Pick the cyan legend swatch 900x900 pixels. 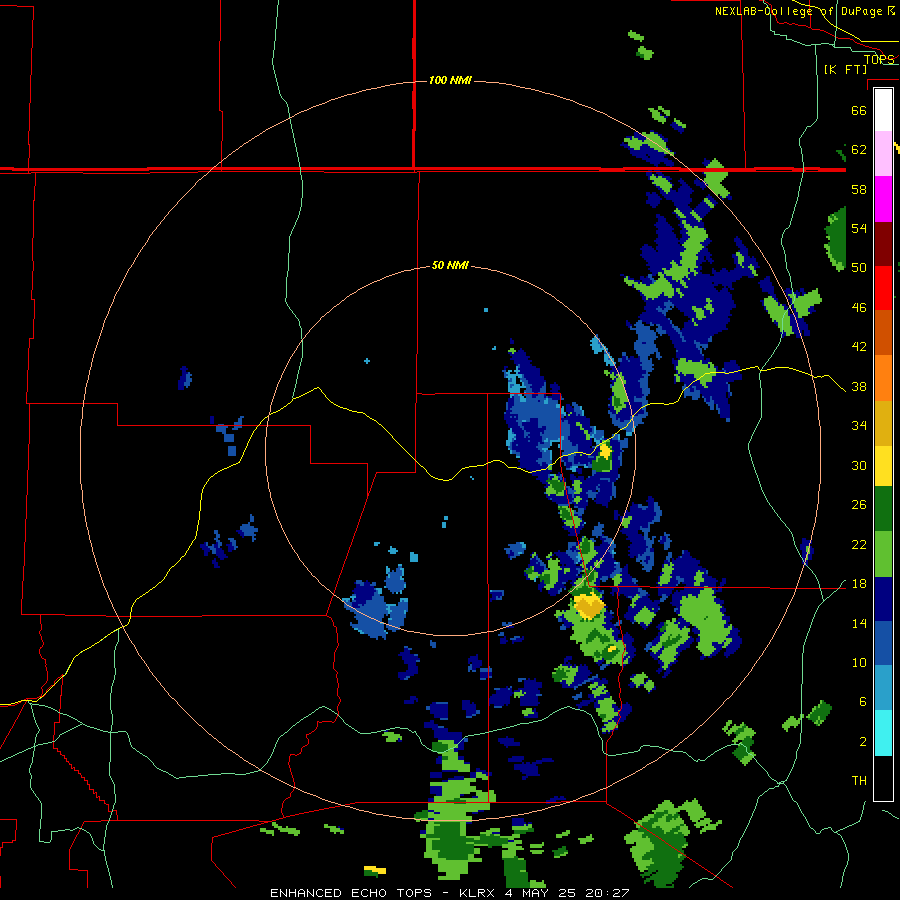point(883,733)
